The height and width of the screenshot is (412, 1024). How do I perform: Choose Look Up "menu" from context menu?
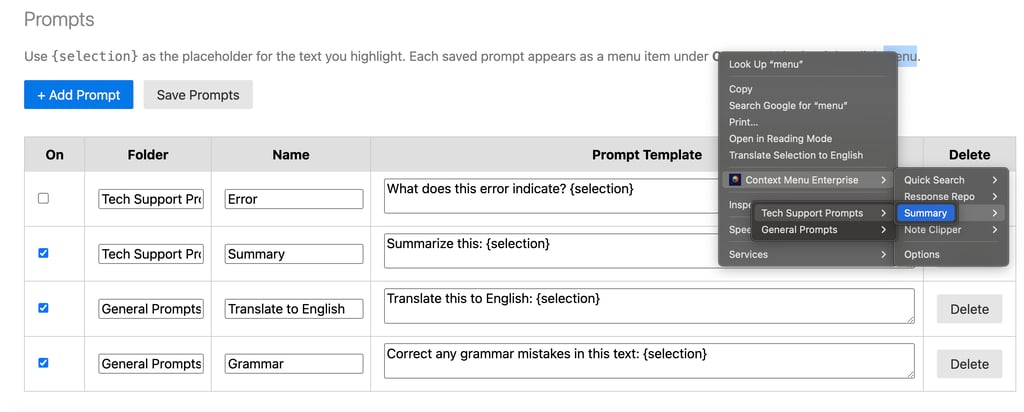coord(766,64)
